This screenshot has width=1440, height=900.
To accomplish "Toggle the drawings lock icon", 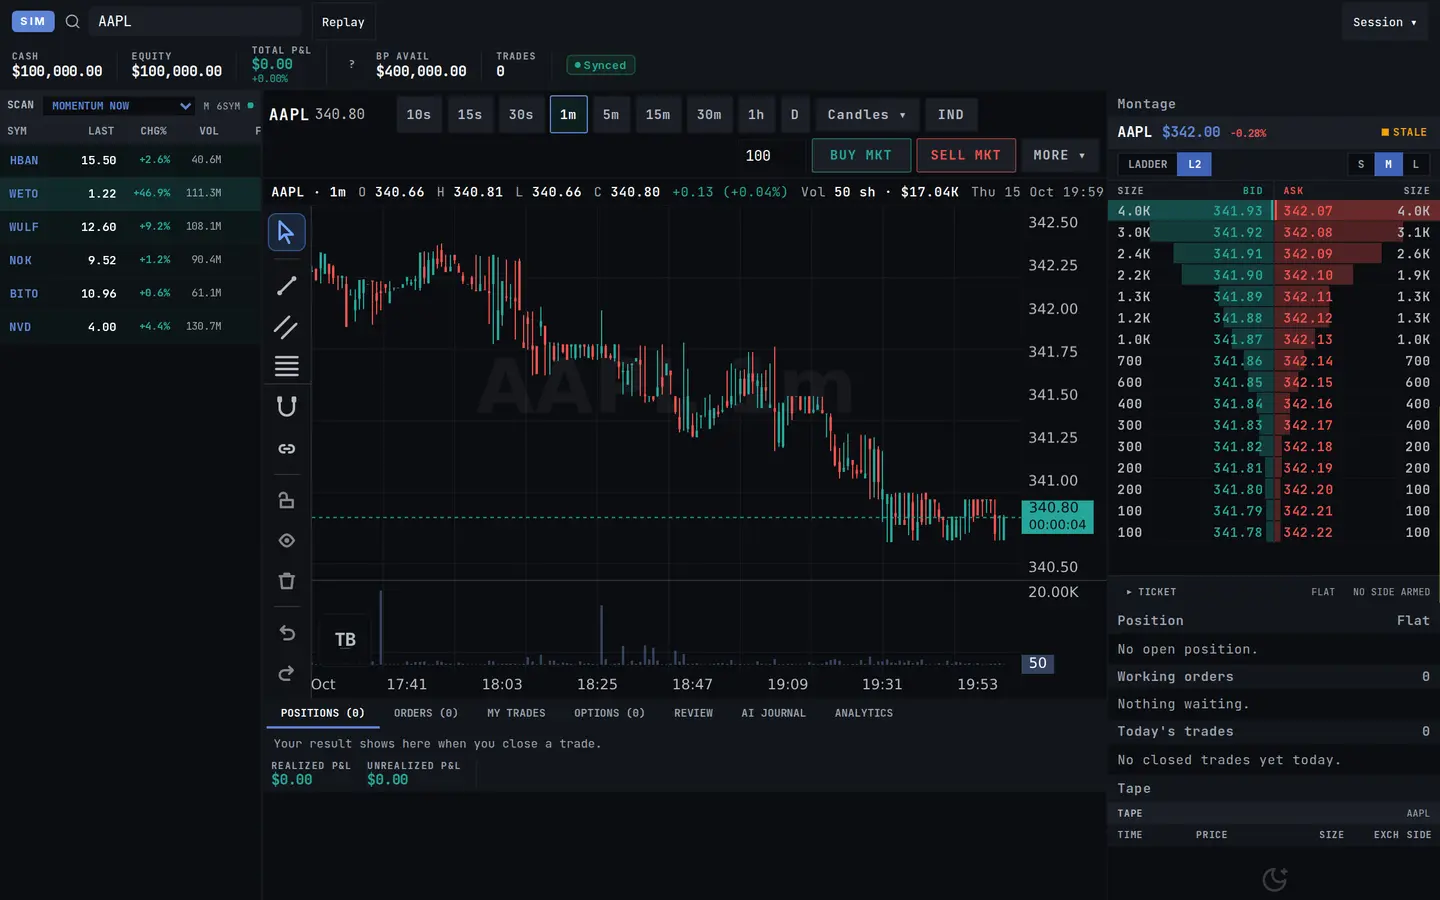I will pyautogui.click(x=286, y=500).
